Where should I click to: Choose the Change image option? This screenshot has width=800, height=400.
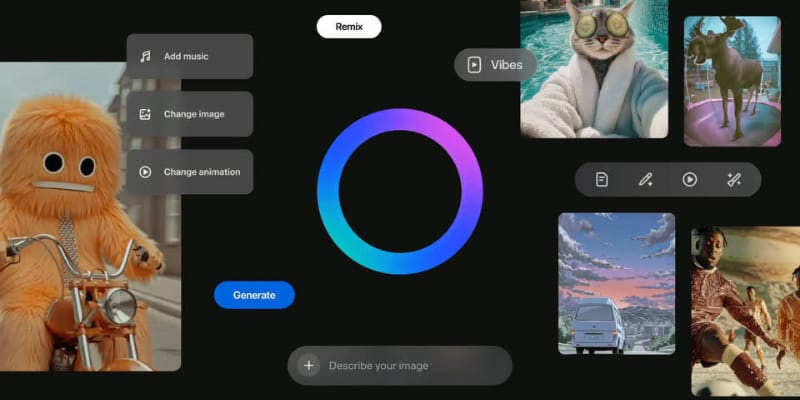(190, 114)
